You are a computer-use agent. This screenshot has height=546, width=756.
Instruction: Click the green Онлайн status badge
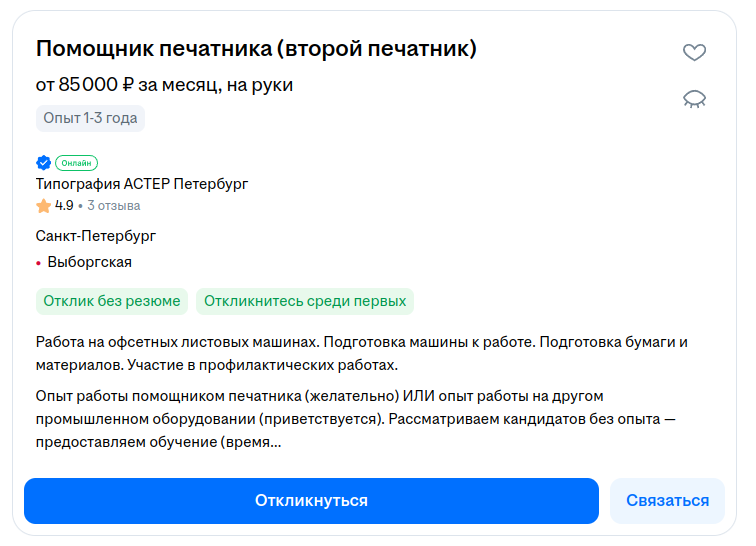tap(76, 163)
